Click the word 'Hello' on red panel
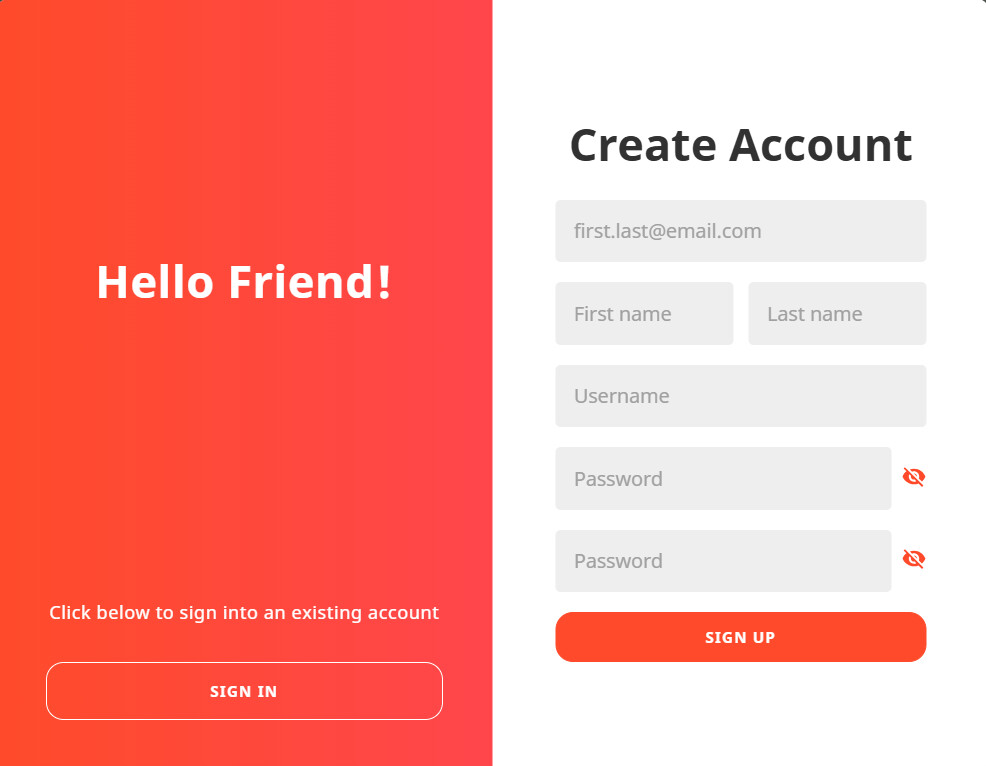 [x=155, y=282]
